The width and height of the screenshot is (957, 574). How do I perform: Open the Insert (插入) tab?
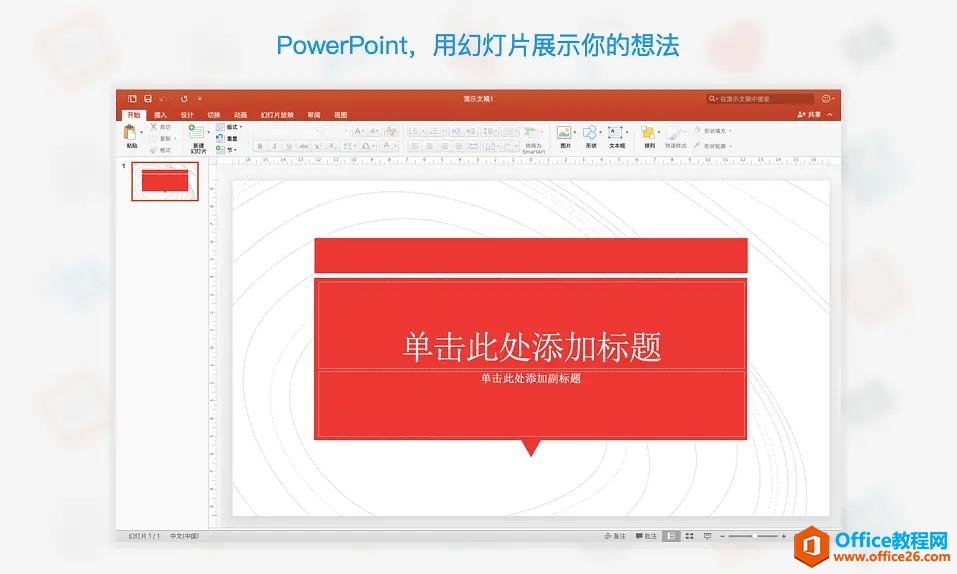[x=161, y=115]
